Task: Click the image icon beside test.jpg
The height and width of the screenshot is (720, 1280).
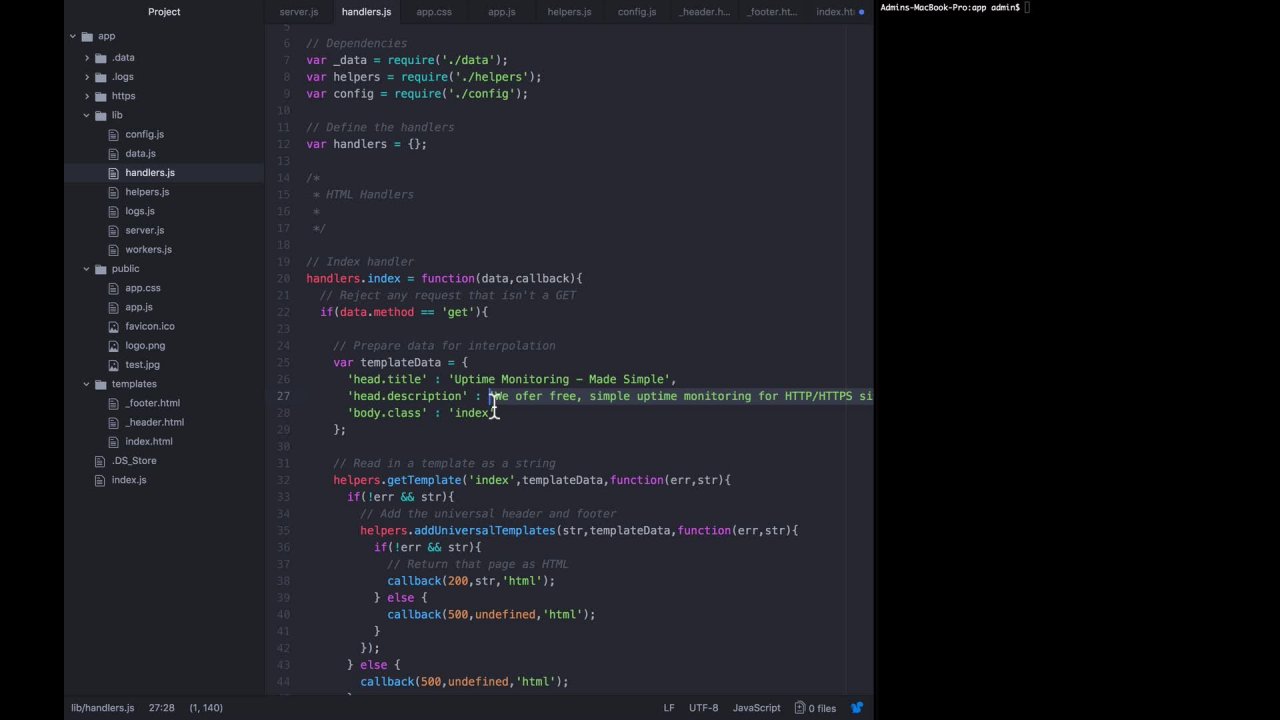Action: 113,365
